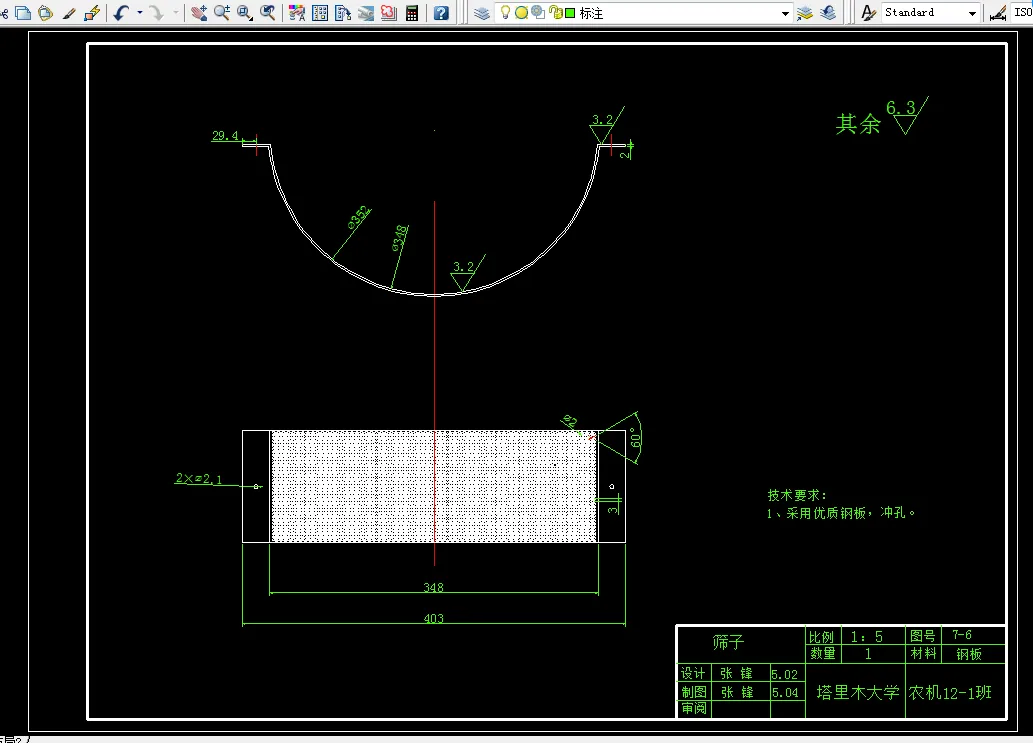The width and height of the screenshot is (1033, 743).
Task: Click the 技术要求 heading text
Action: point(796,495)
